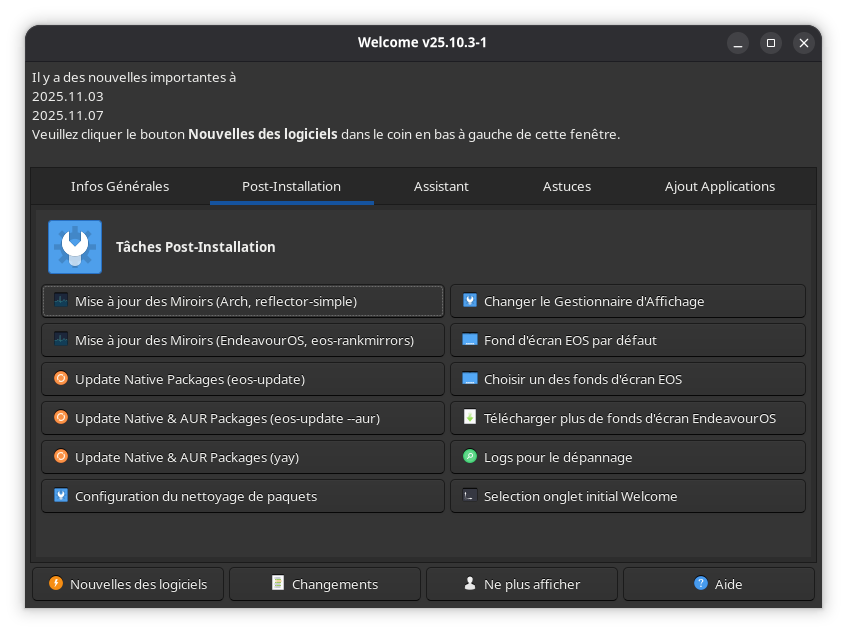Click the Arch reflector-simple mirrors icon

click(61, 300)
